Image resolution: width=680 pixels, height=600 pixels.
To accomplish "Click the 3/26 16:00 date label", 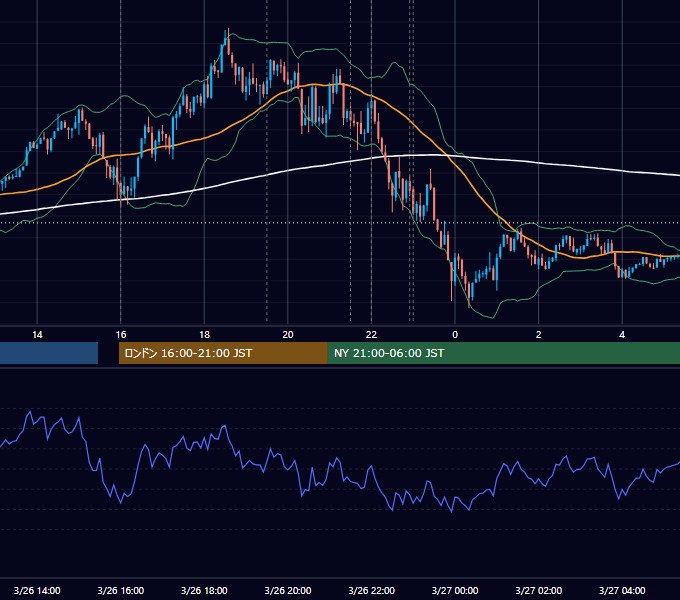I will pyautogui.click(x=121, y=590).
